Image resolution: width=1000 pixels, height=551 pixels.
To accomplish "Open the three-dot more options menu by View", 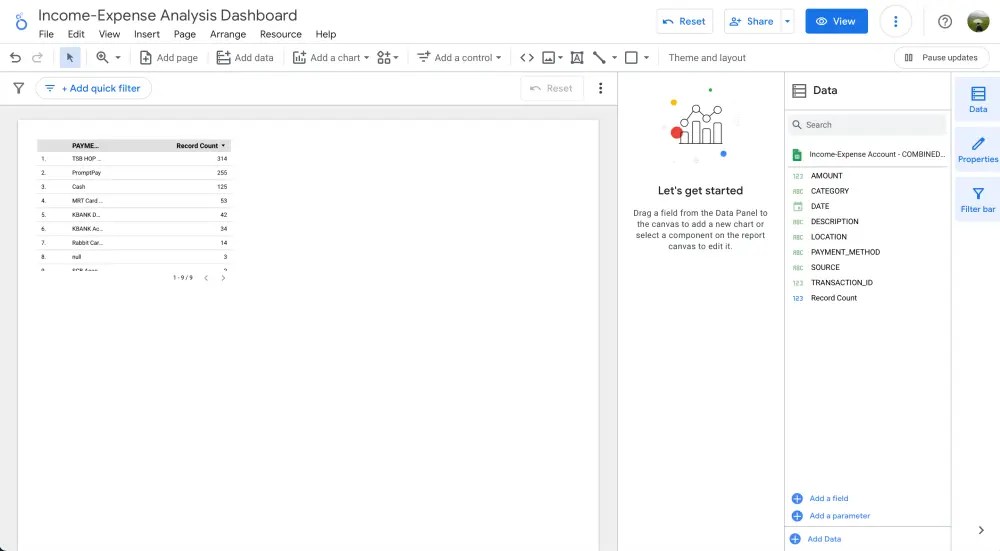I will pos(896,21).
